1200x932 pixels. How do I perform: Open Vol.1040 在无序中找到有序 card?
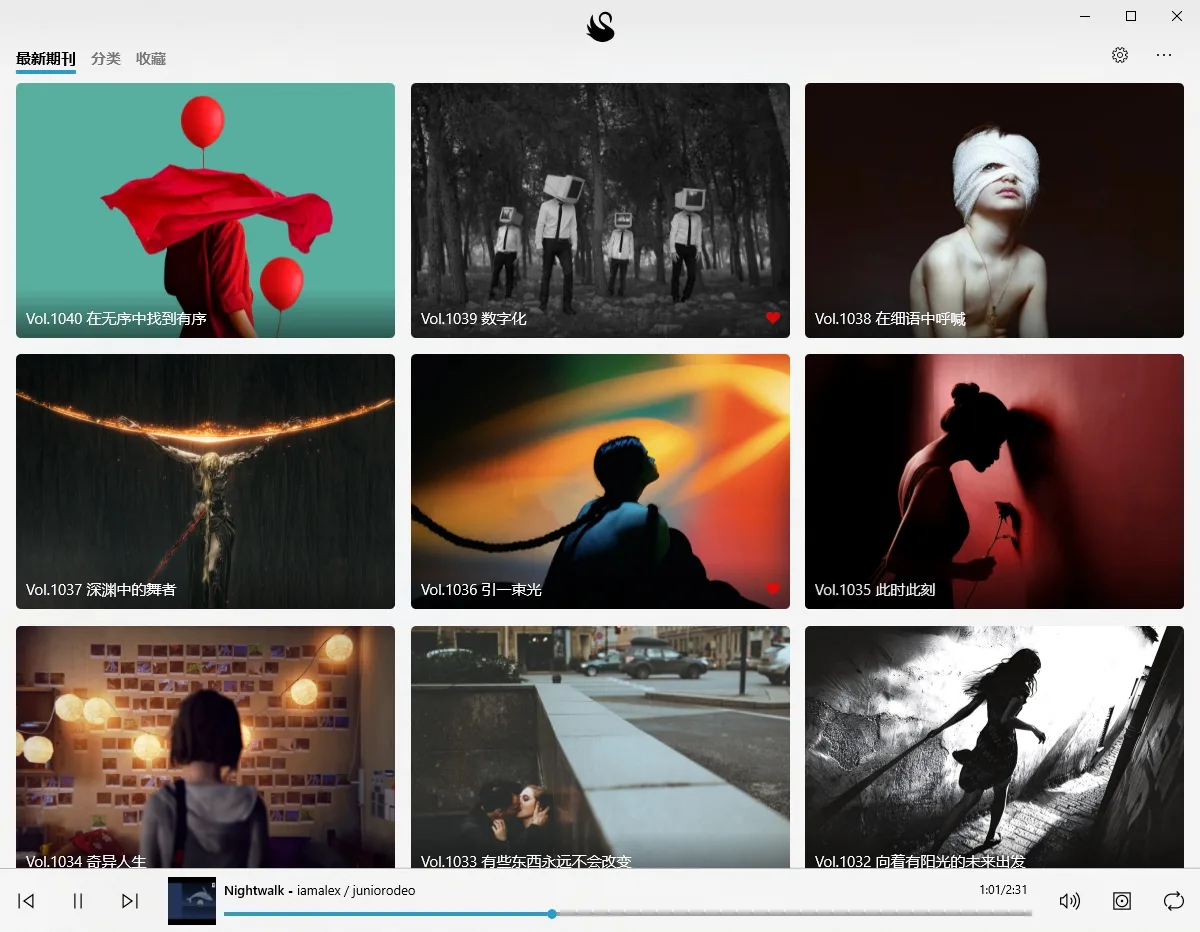pos(206,210)
